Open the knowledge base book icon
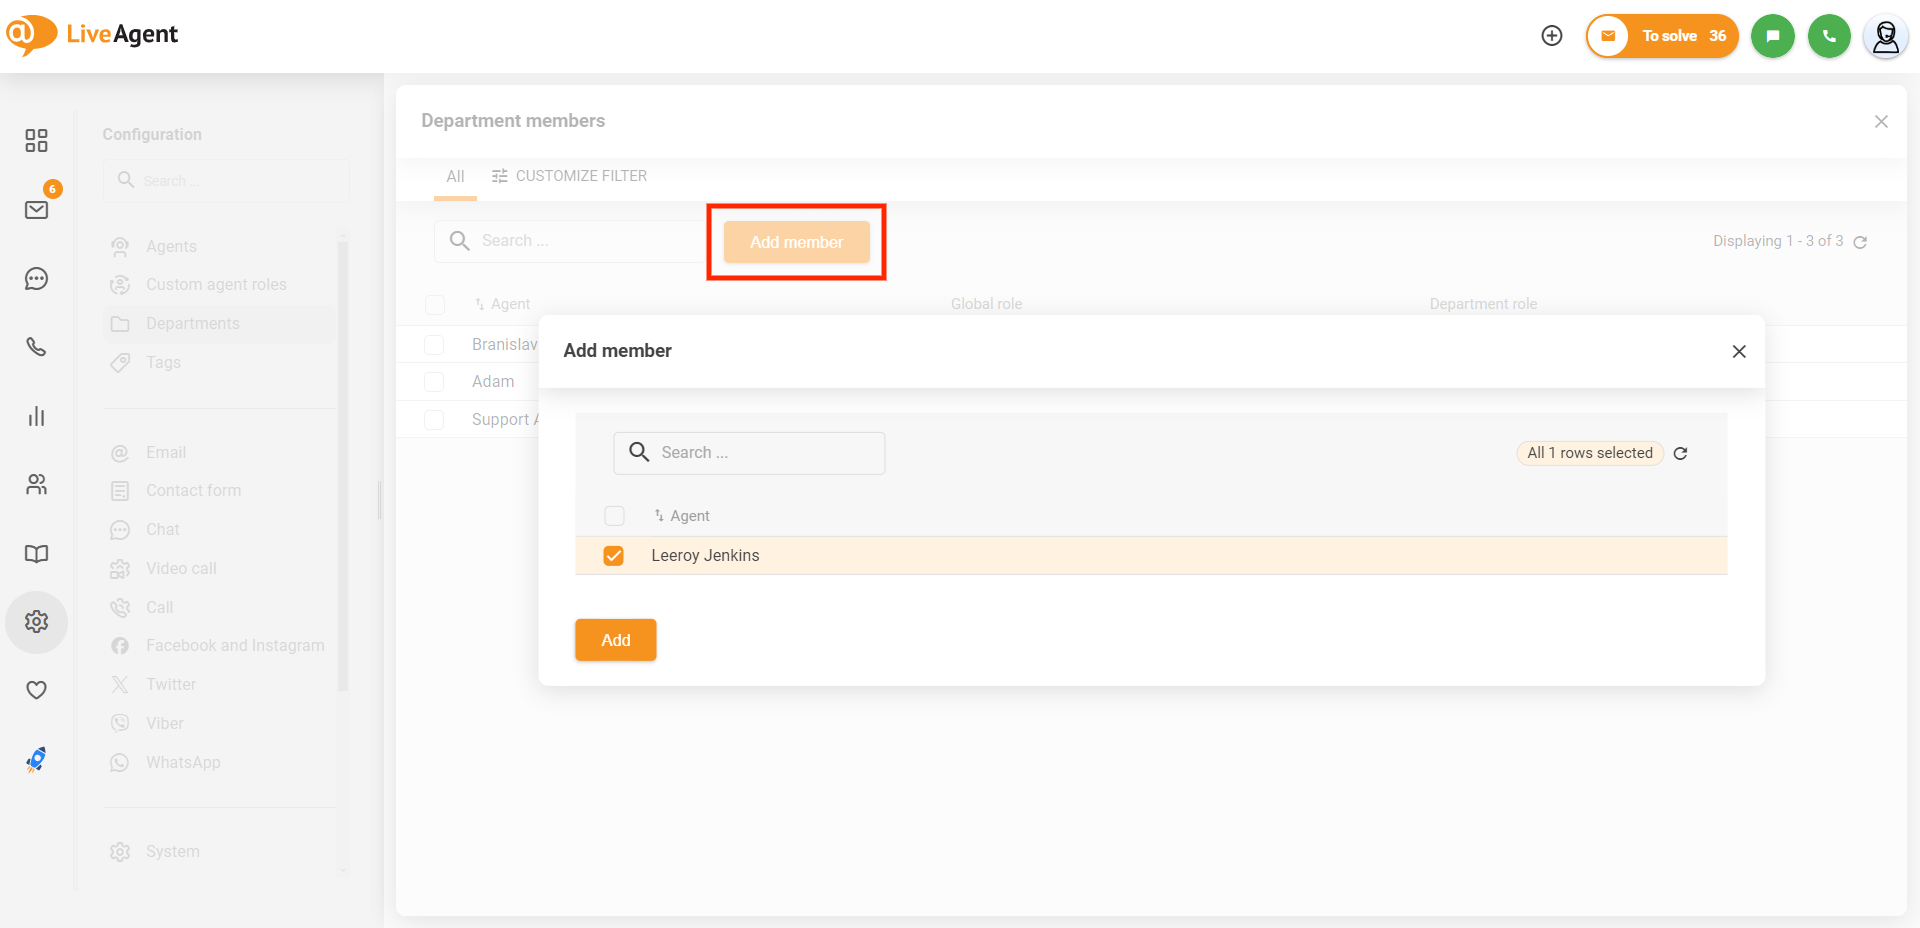 [x=37, y=554]
